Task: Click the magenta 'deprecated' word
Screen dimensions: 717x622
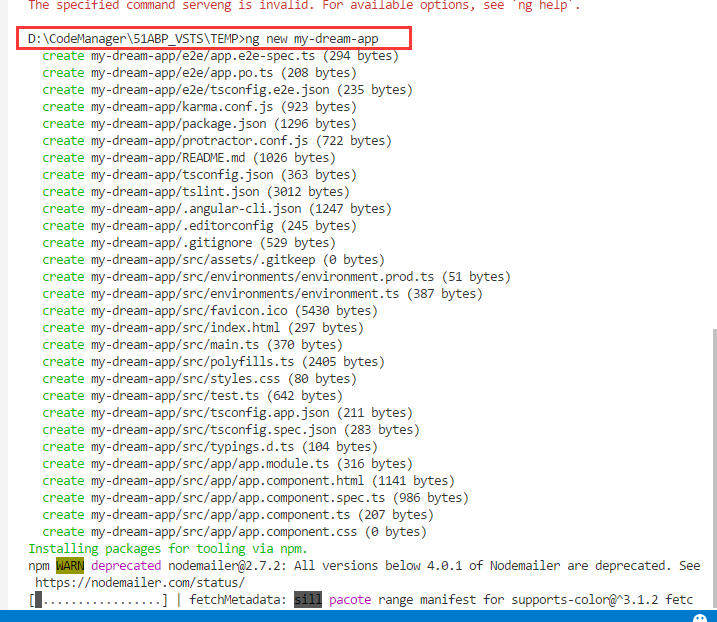Action: click(126, 566)
